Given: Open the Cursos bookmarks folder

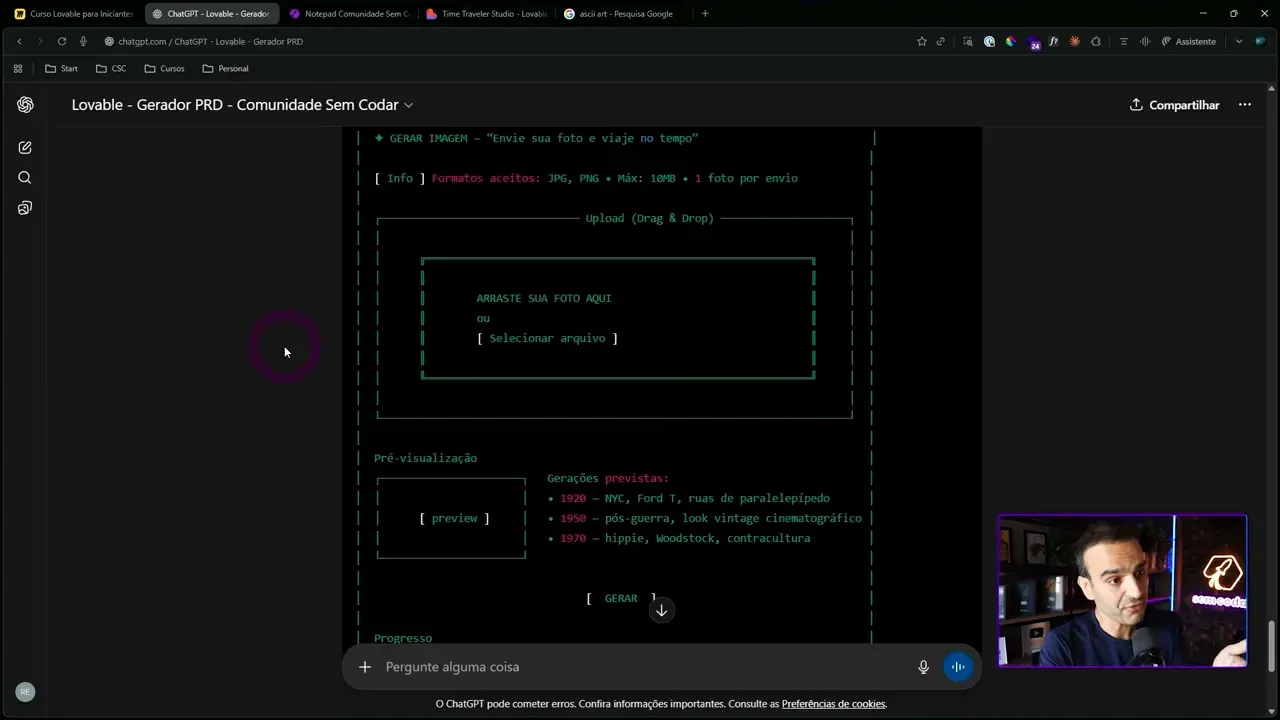Looking at the screenshot, I should click(x=164, y=68).
